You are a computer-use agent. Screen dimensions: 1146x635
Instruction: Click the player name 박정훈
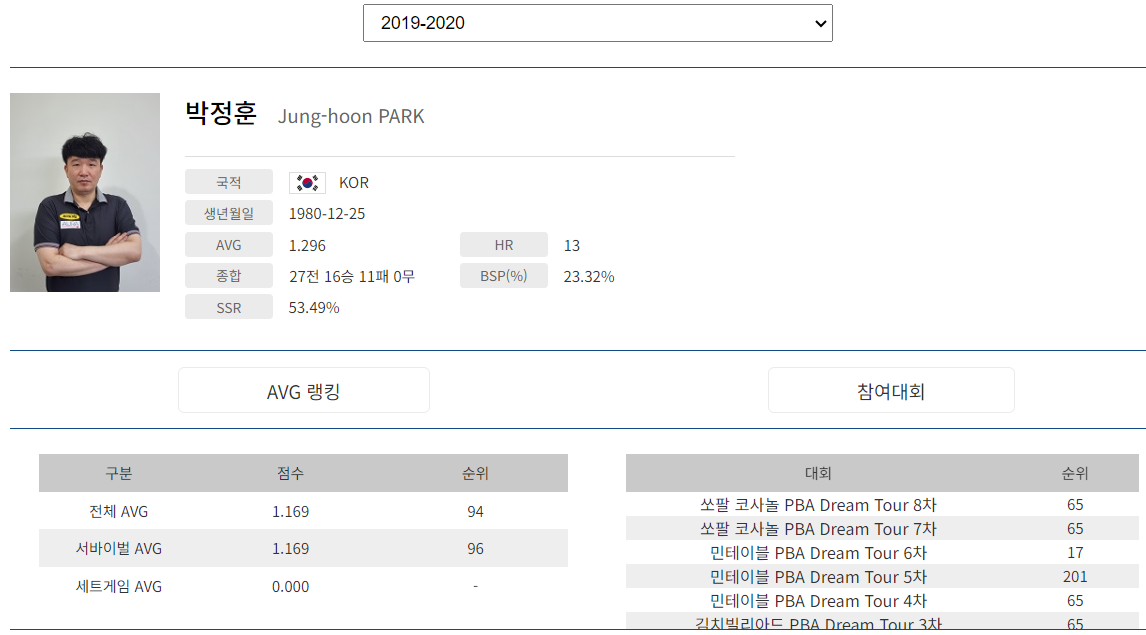[222, 115]
